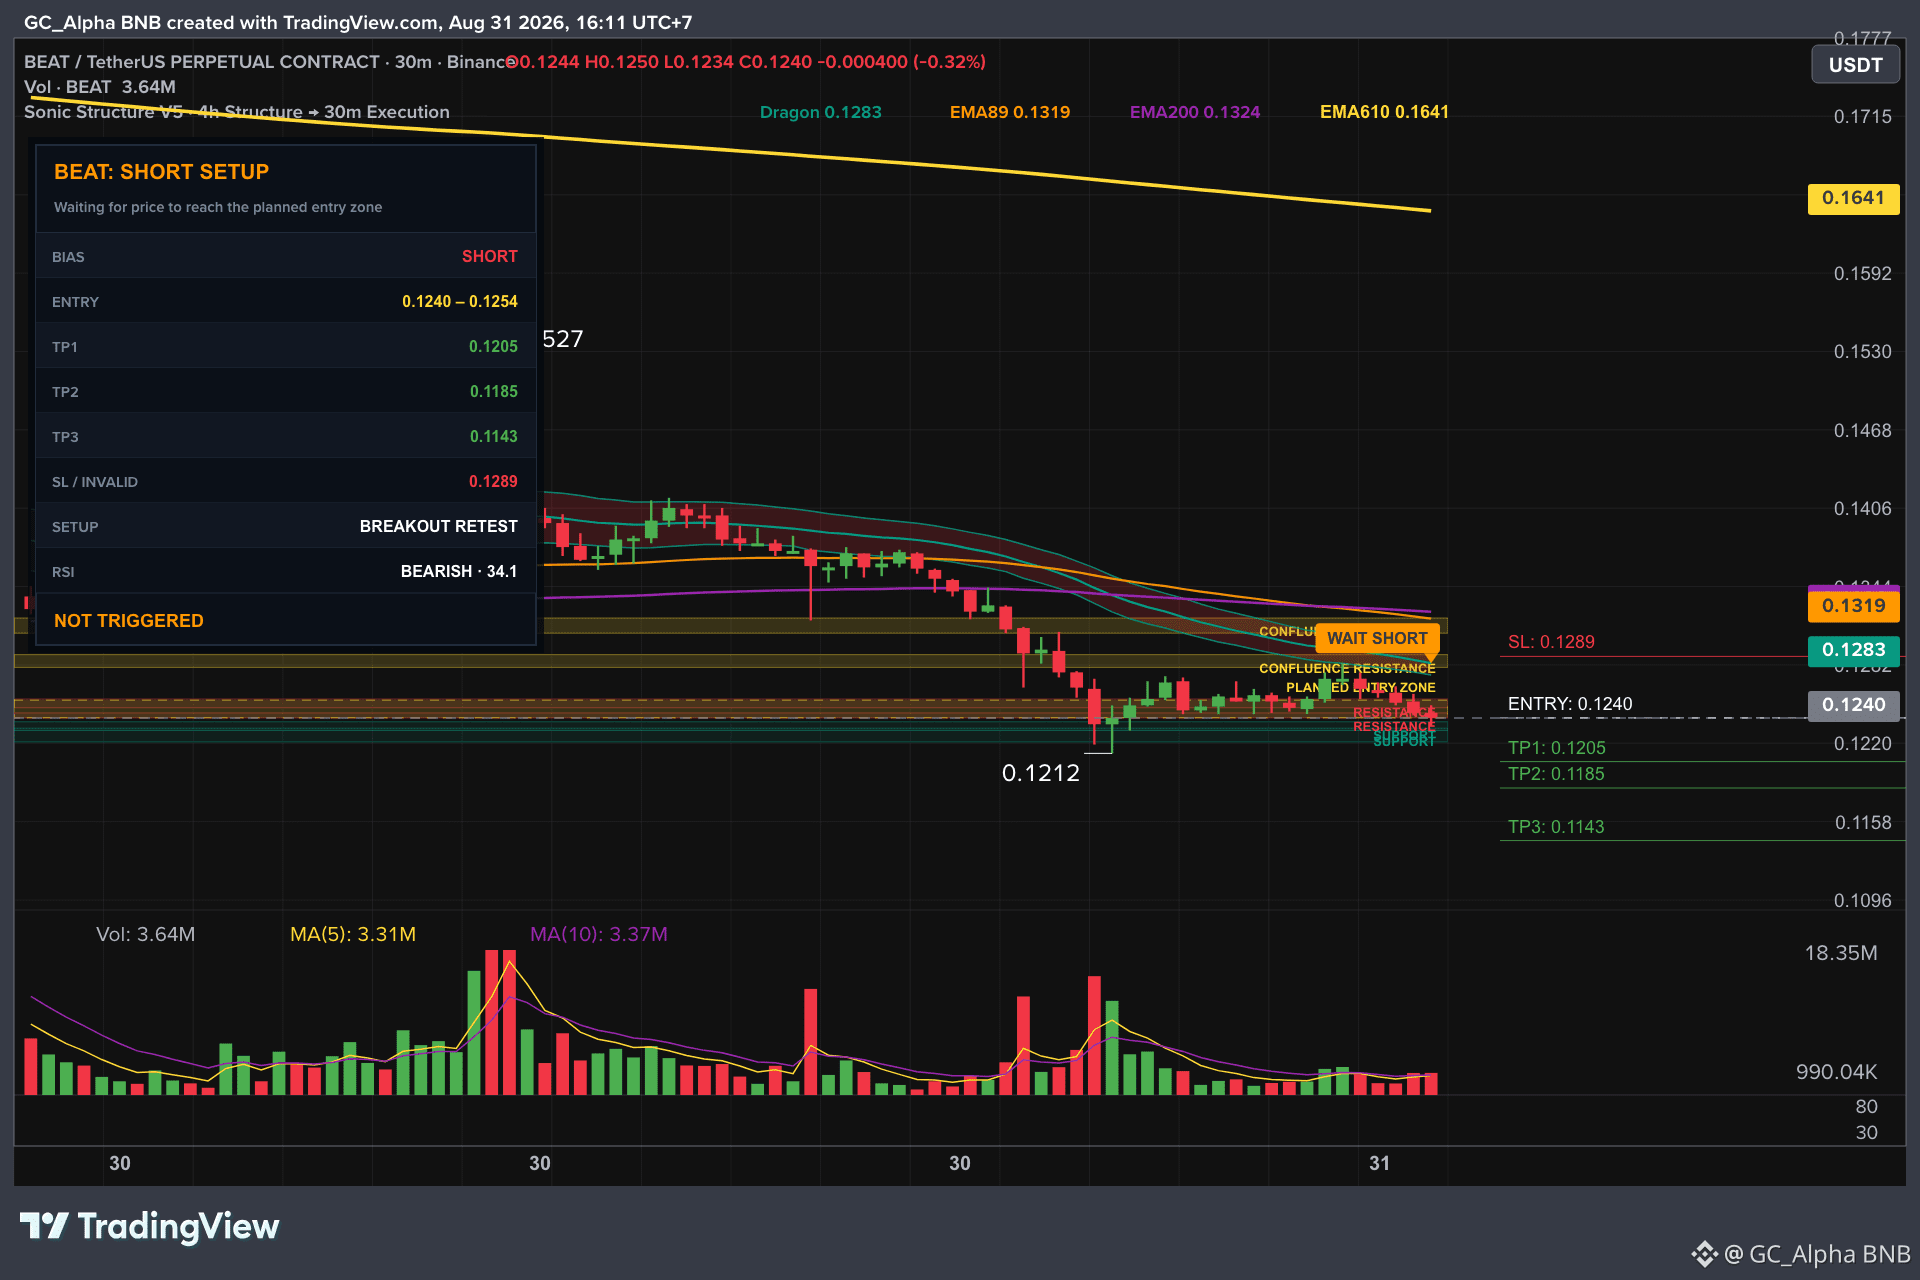
Task: Select the ENTRY value 0.1240 – 0.1254
Action: (x=460, y=302)
